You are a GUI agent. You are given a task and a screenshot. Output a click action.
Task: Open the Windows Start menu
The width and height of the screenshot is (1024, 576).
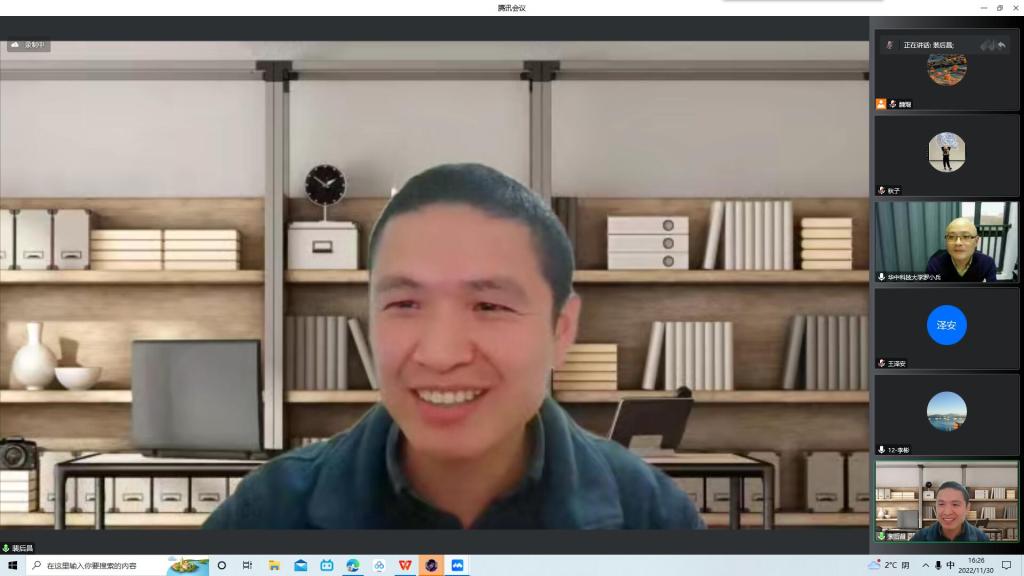(13, 565)
